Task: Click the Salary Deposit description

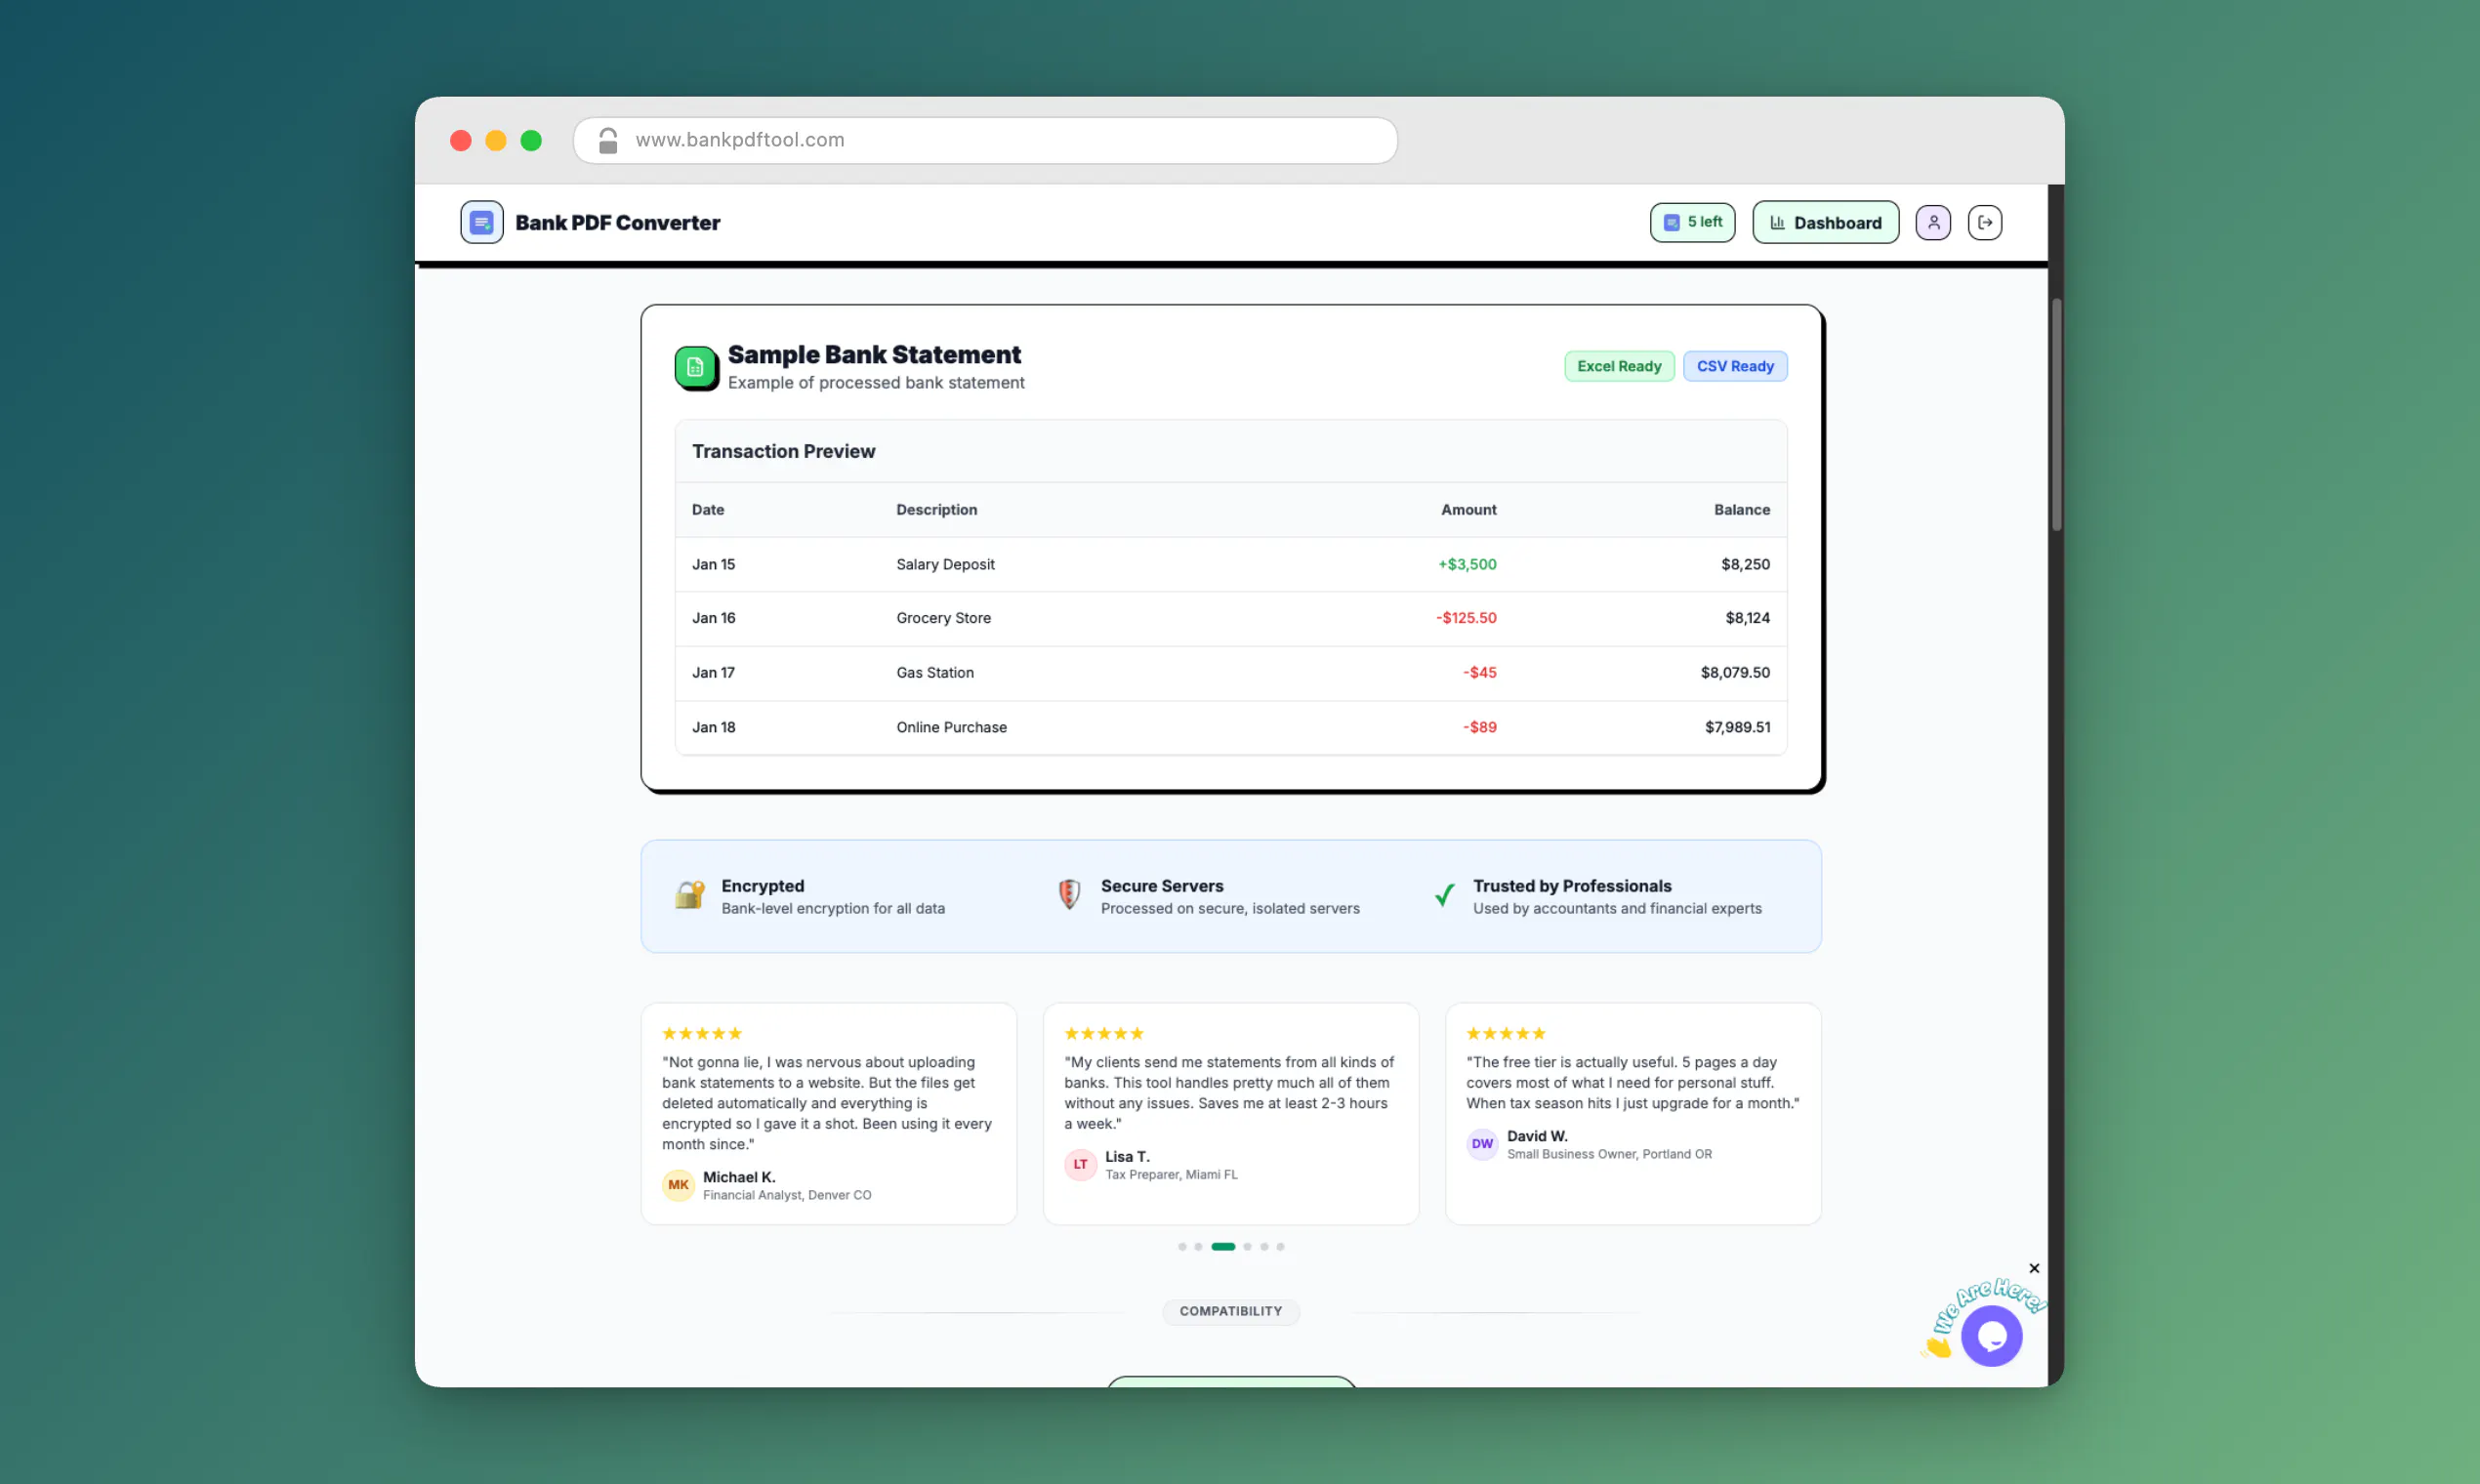Action: click(945, 564)
